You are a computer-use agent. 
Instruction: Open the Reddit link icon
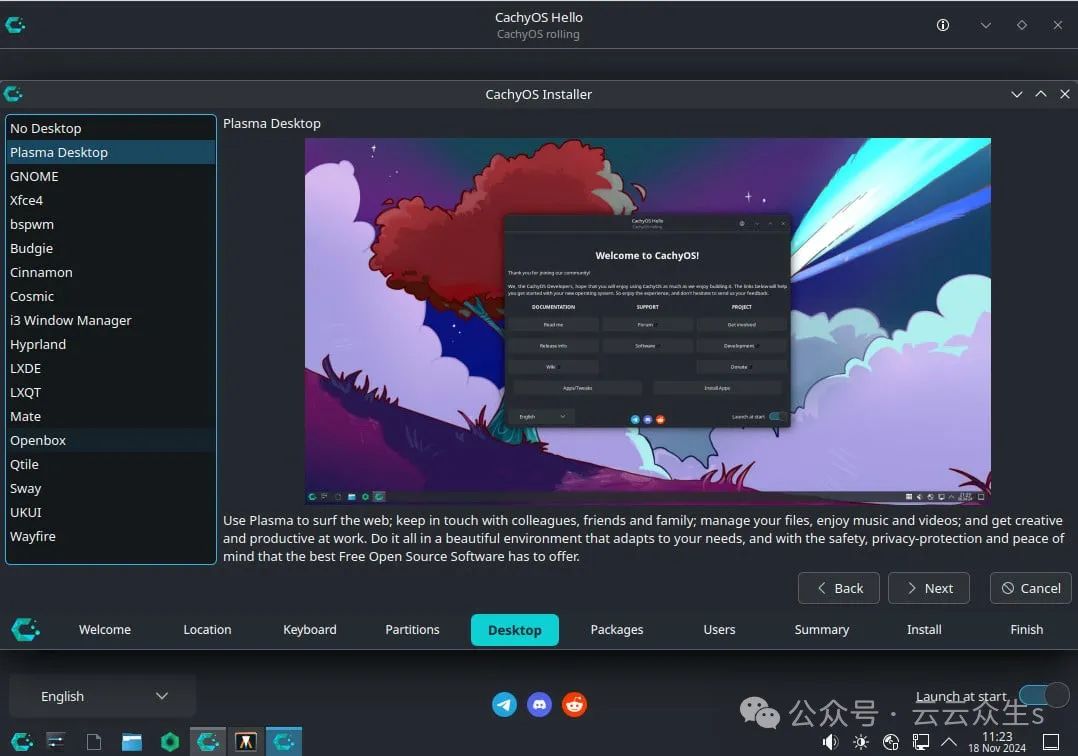click(x=575, y=704)
